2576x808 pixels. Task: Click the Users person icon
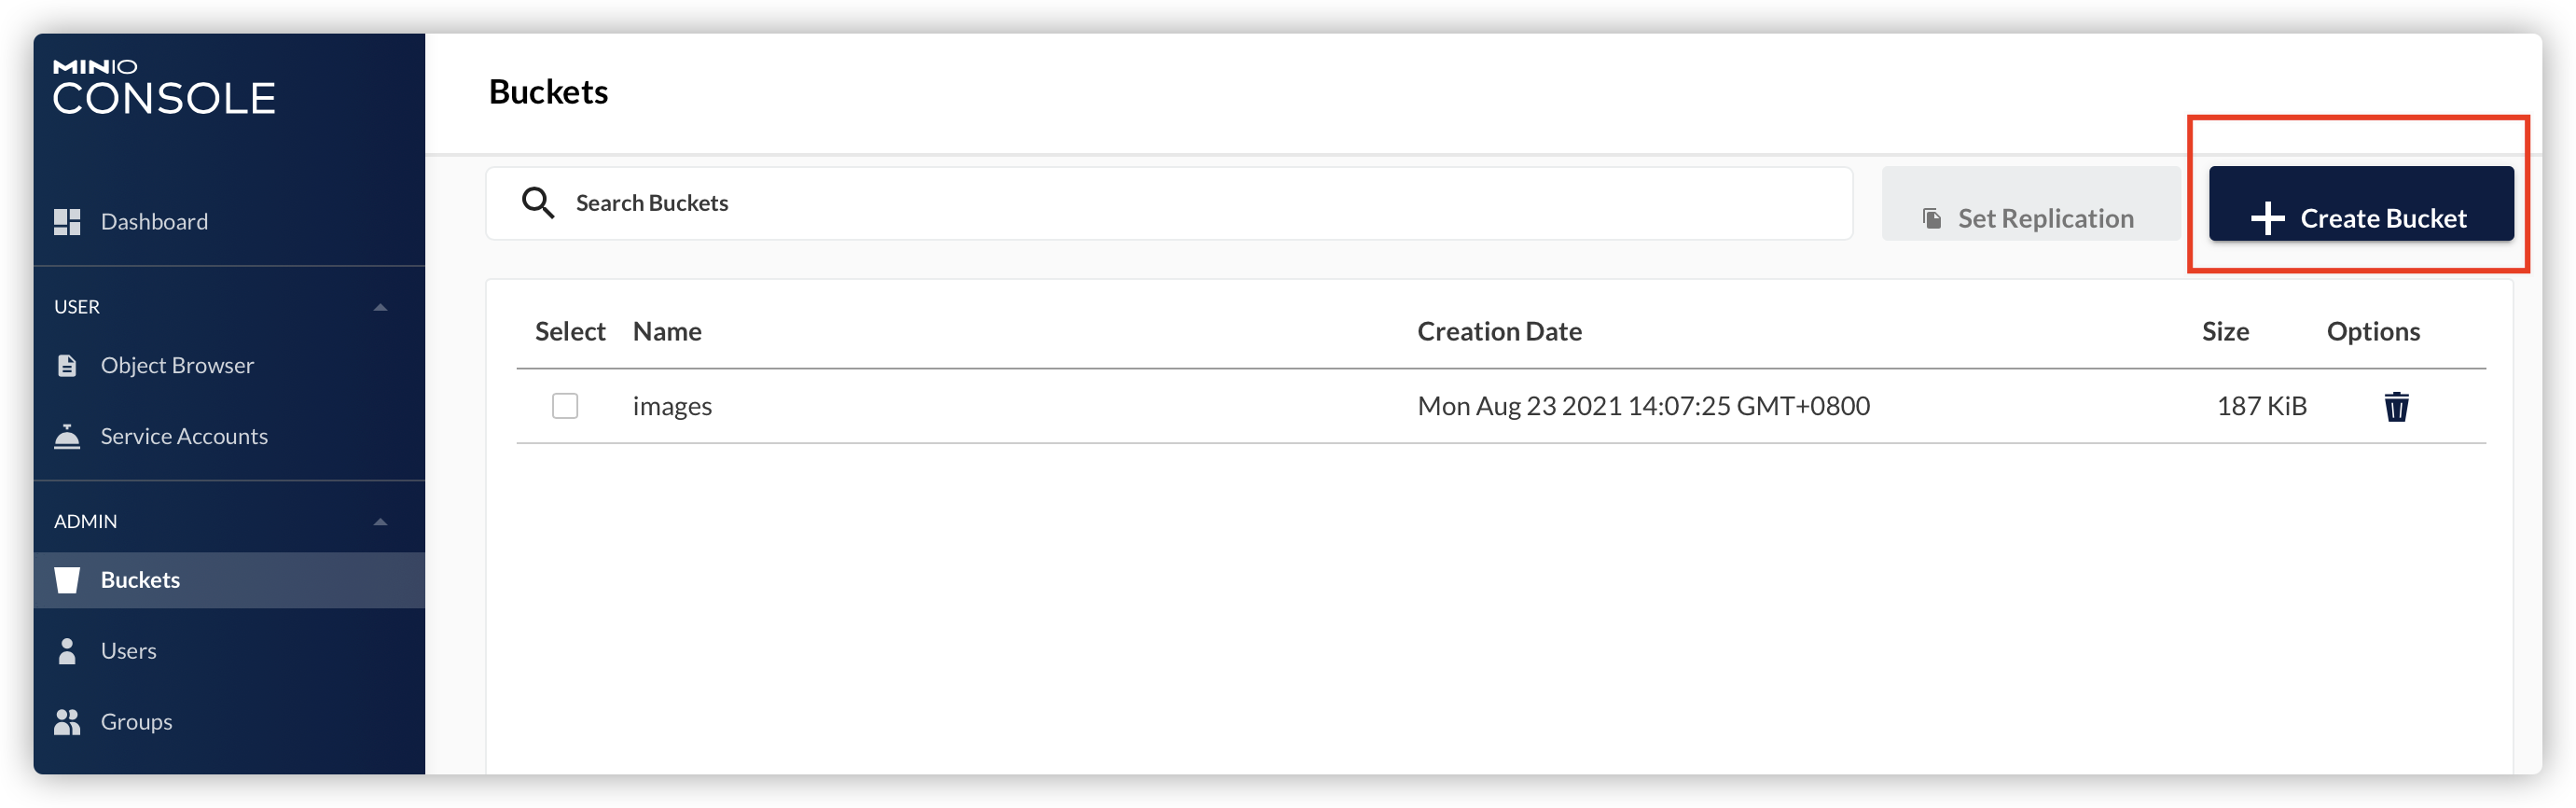click(x=67, y=651)
